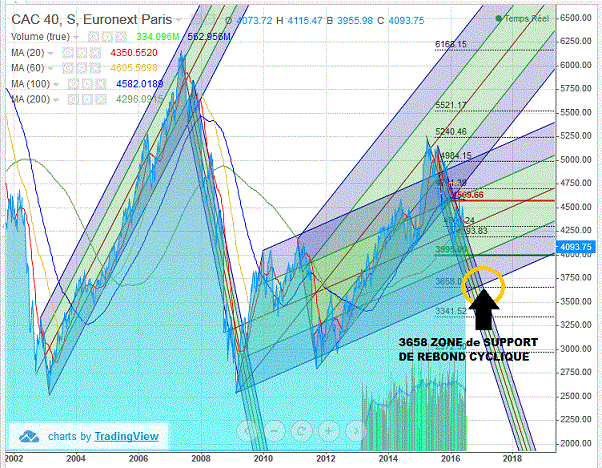Select the CAC 40, S, Euronext Paris title

coord(92,19)
